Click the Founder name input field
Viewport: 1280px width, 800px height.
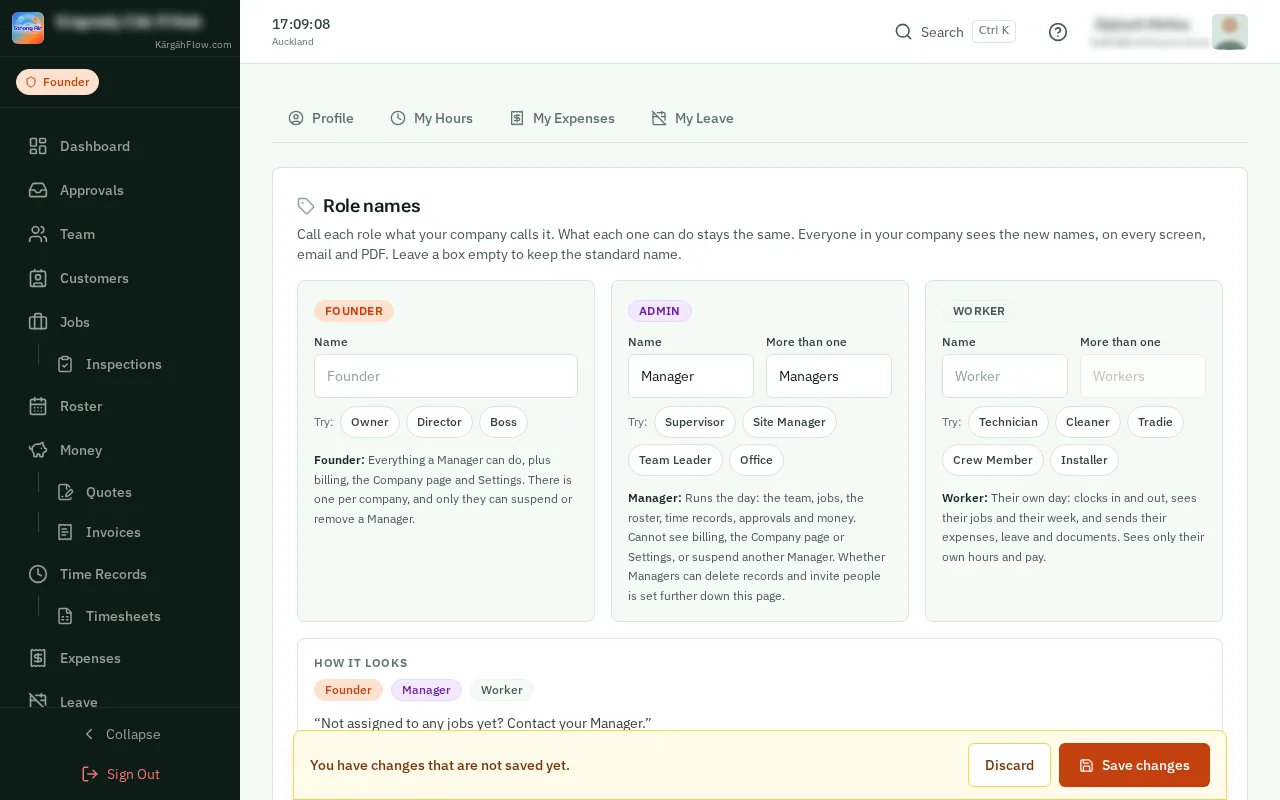pyautogui.click(x=446, y=376)
